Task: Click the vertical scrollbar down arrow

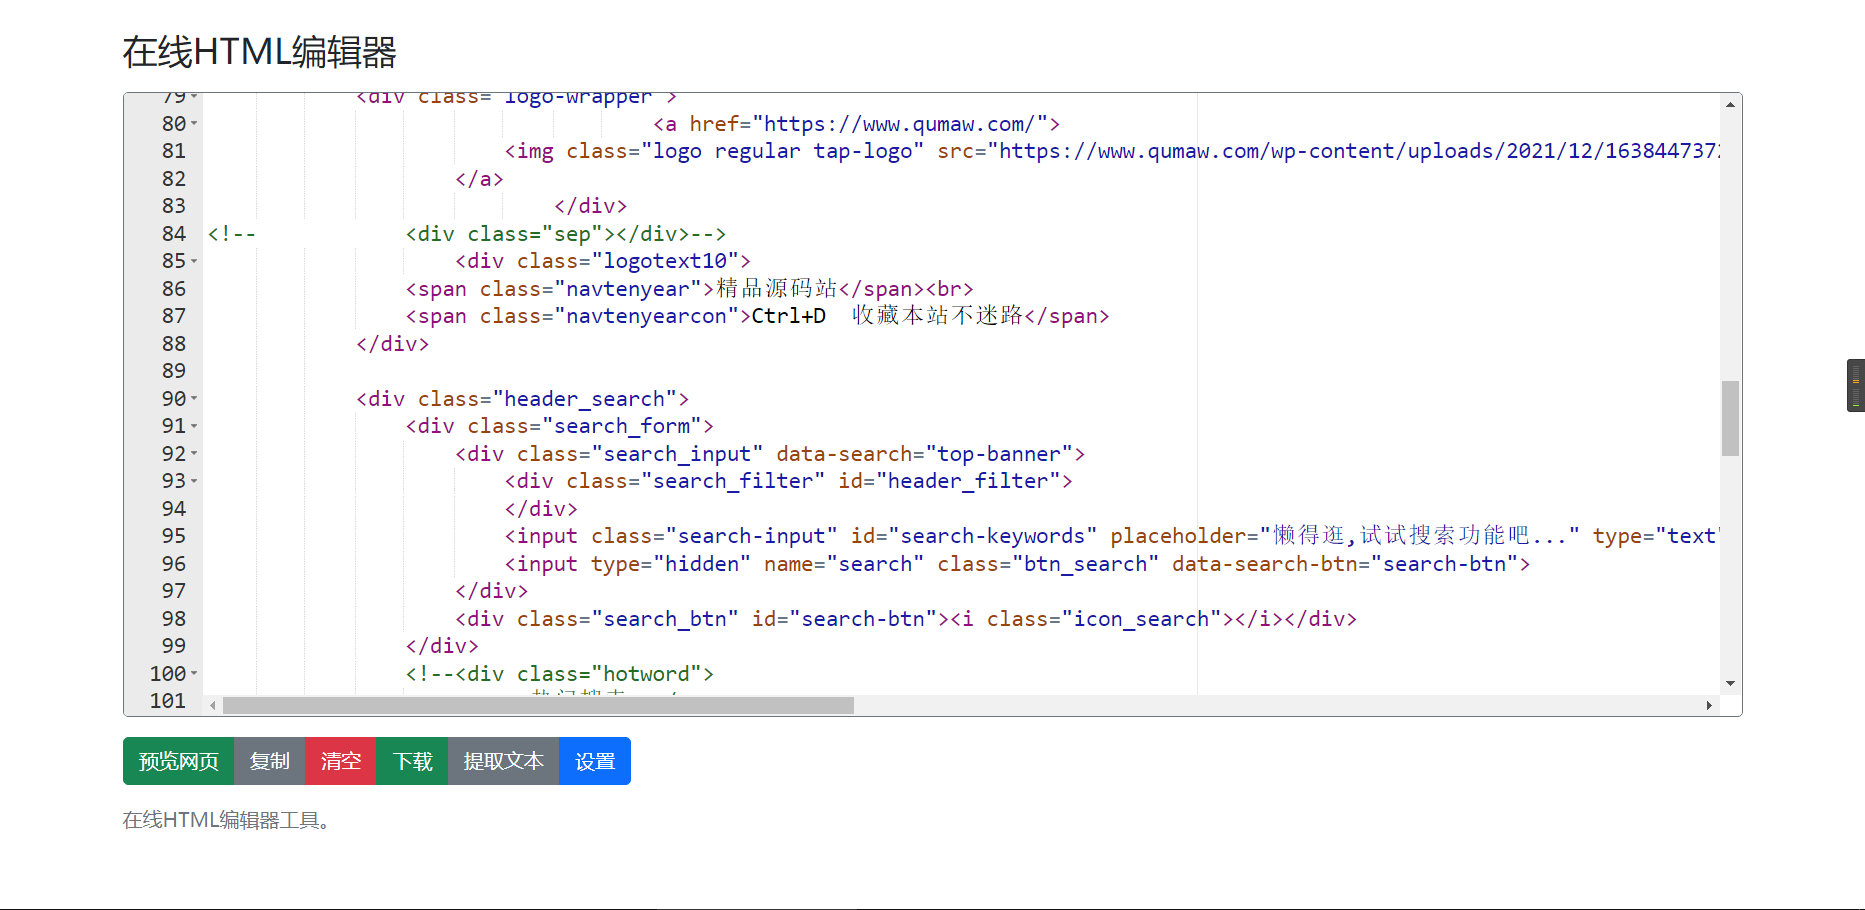Action: click(x=1730, y=684)
